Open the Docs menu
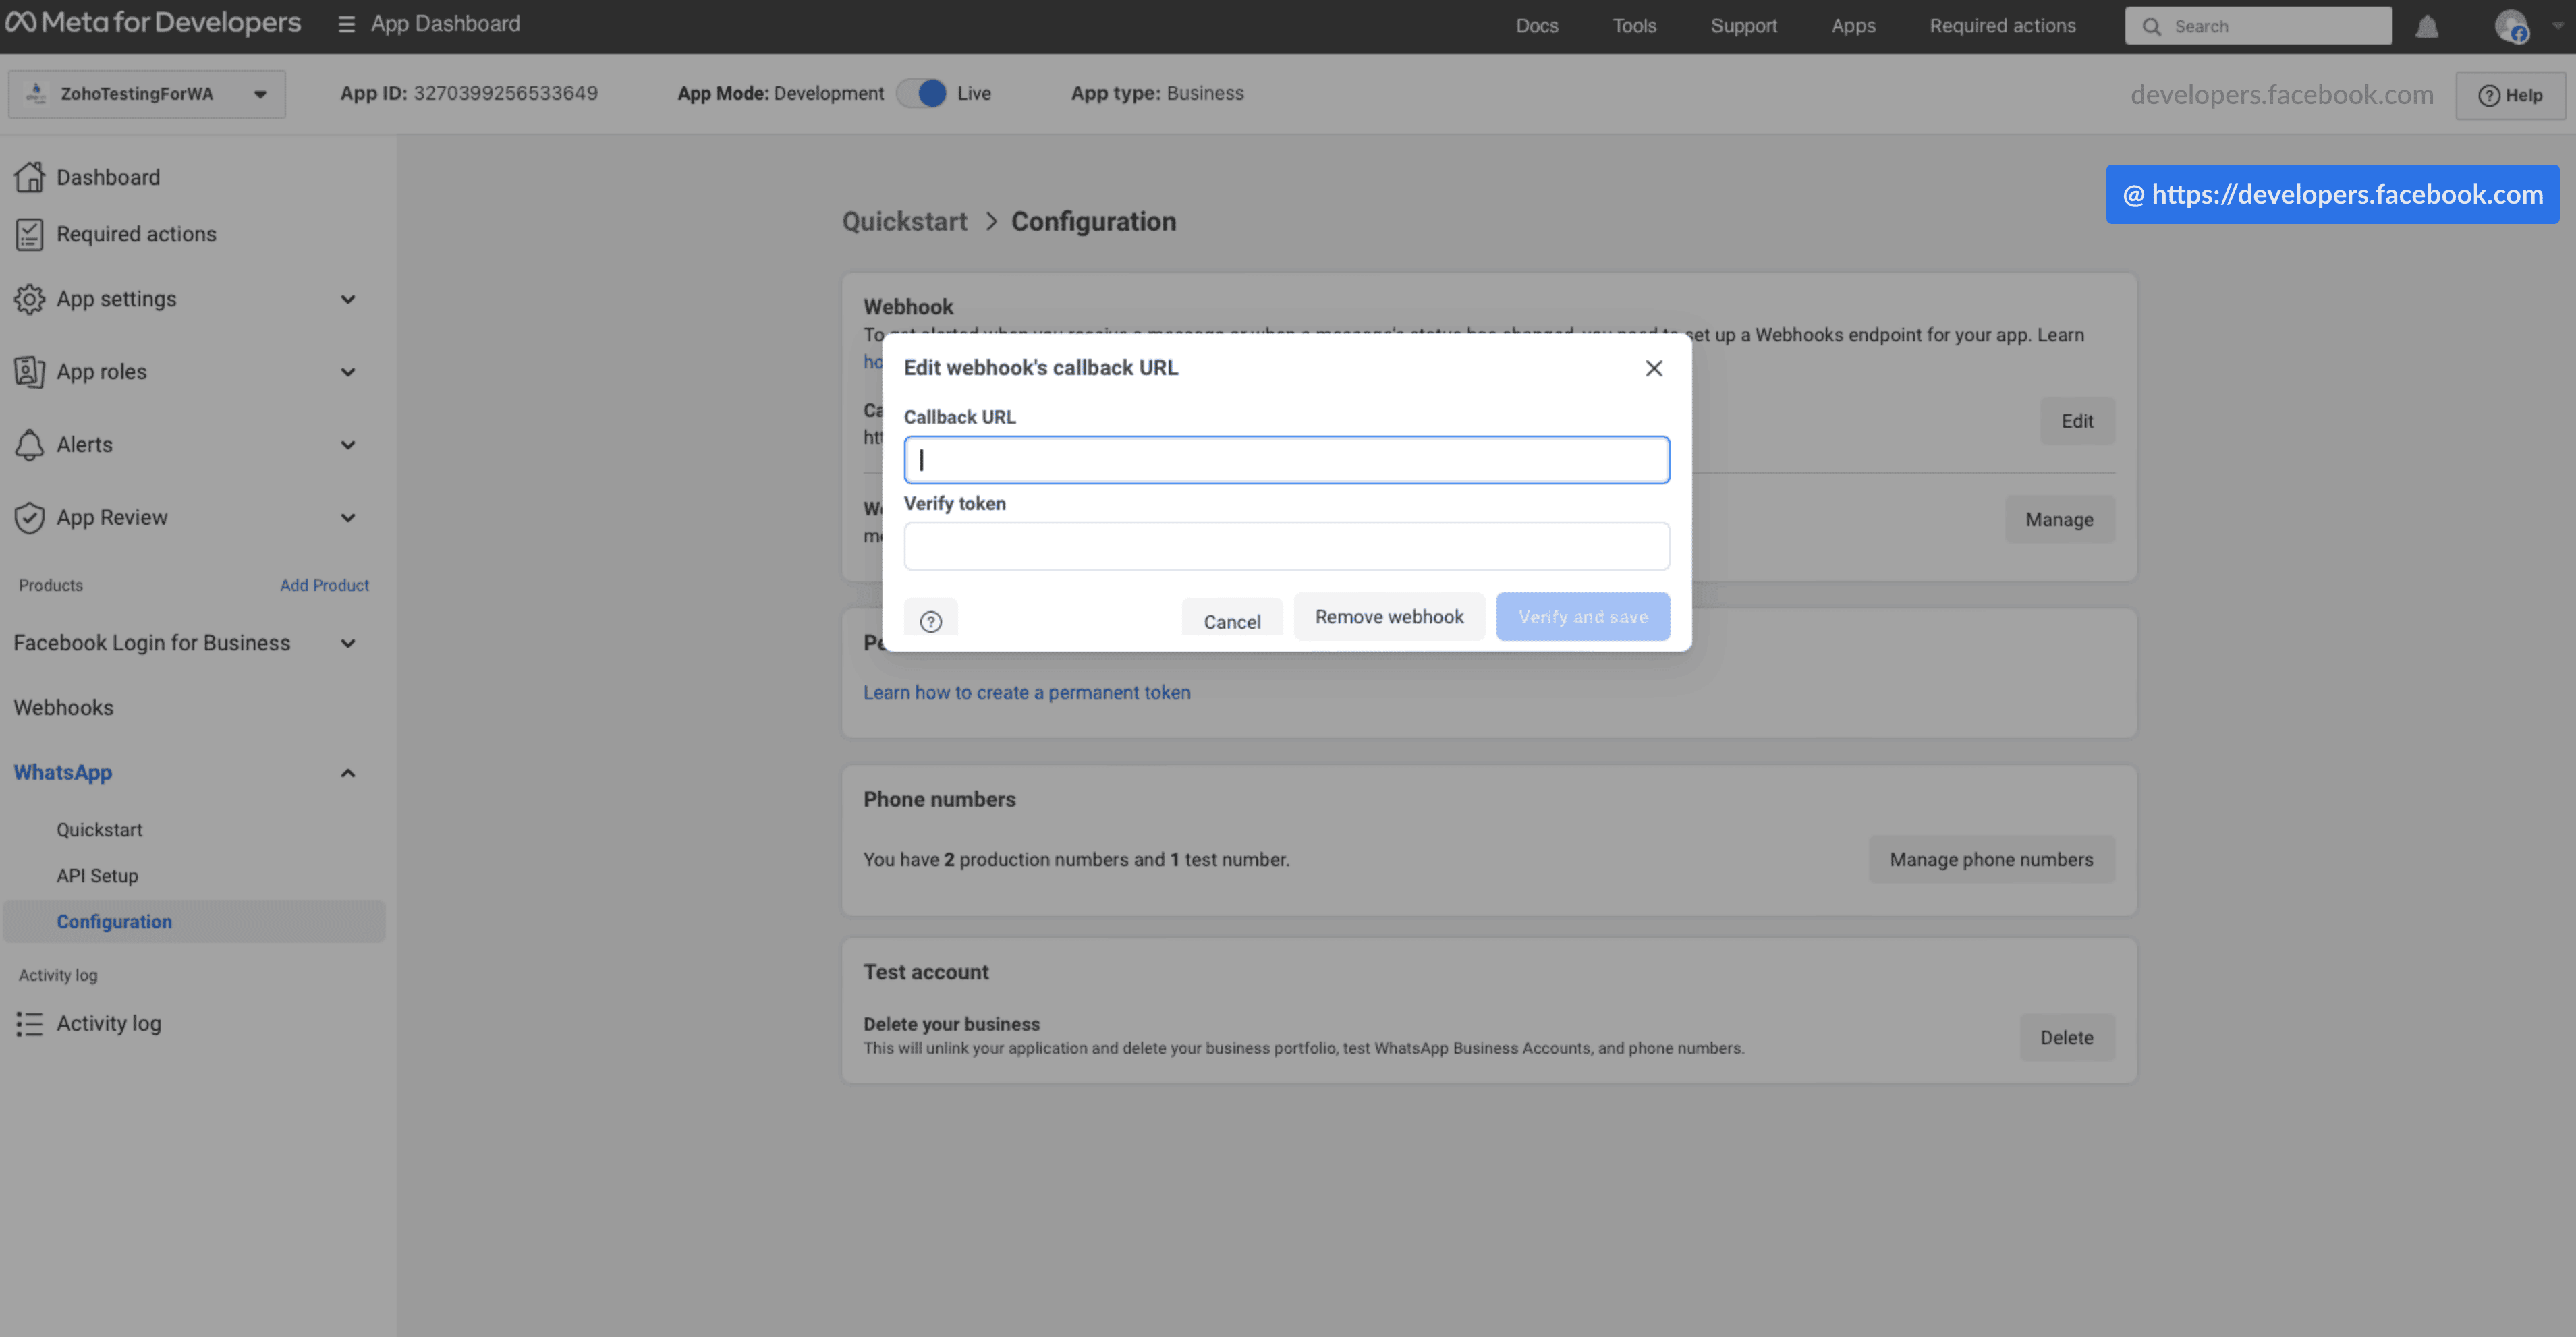 point(1536,25)
